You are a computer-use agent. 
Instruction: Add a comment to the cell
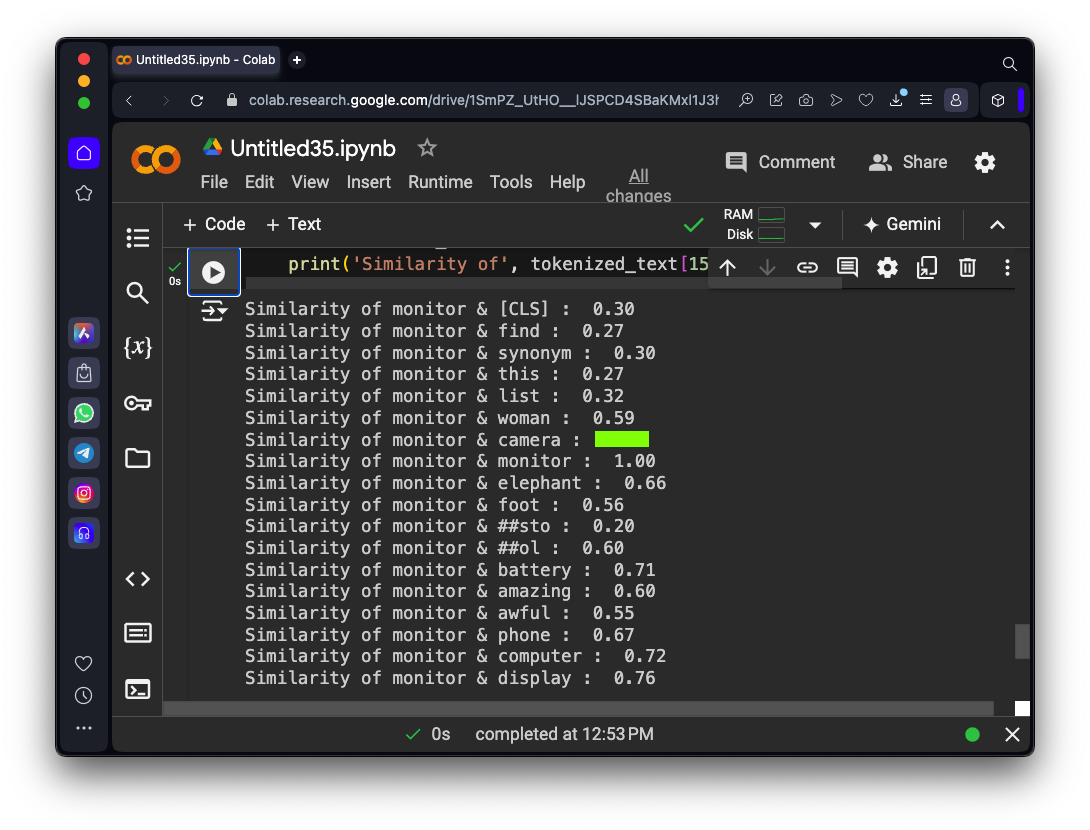point(847,267)
